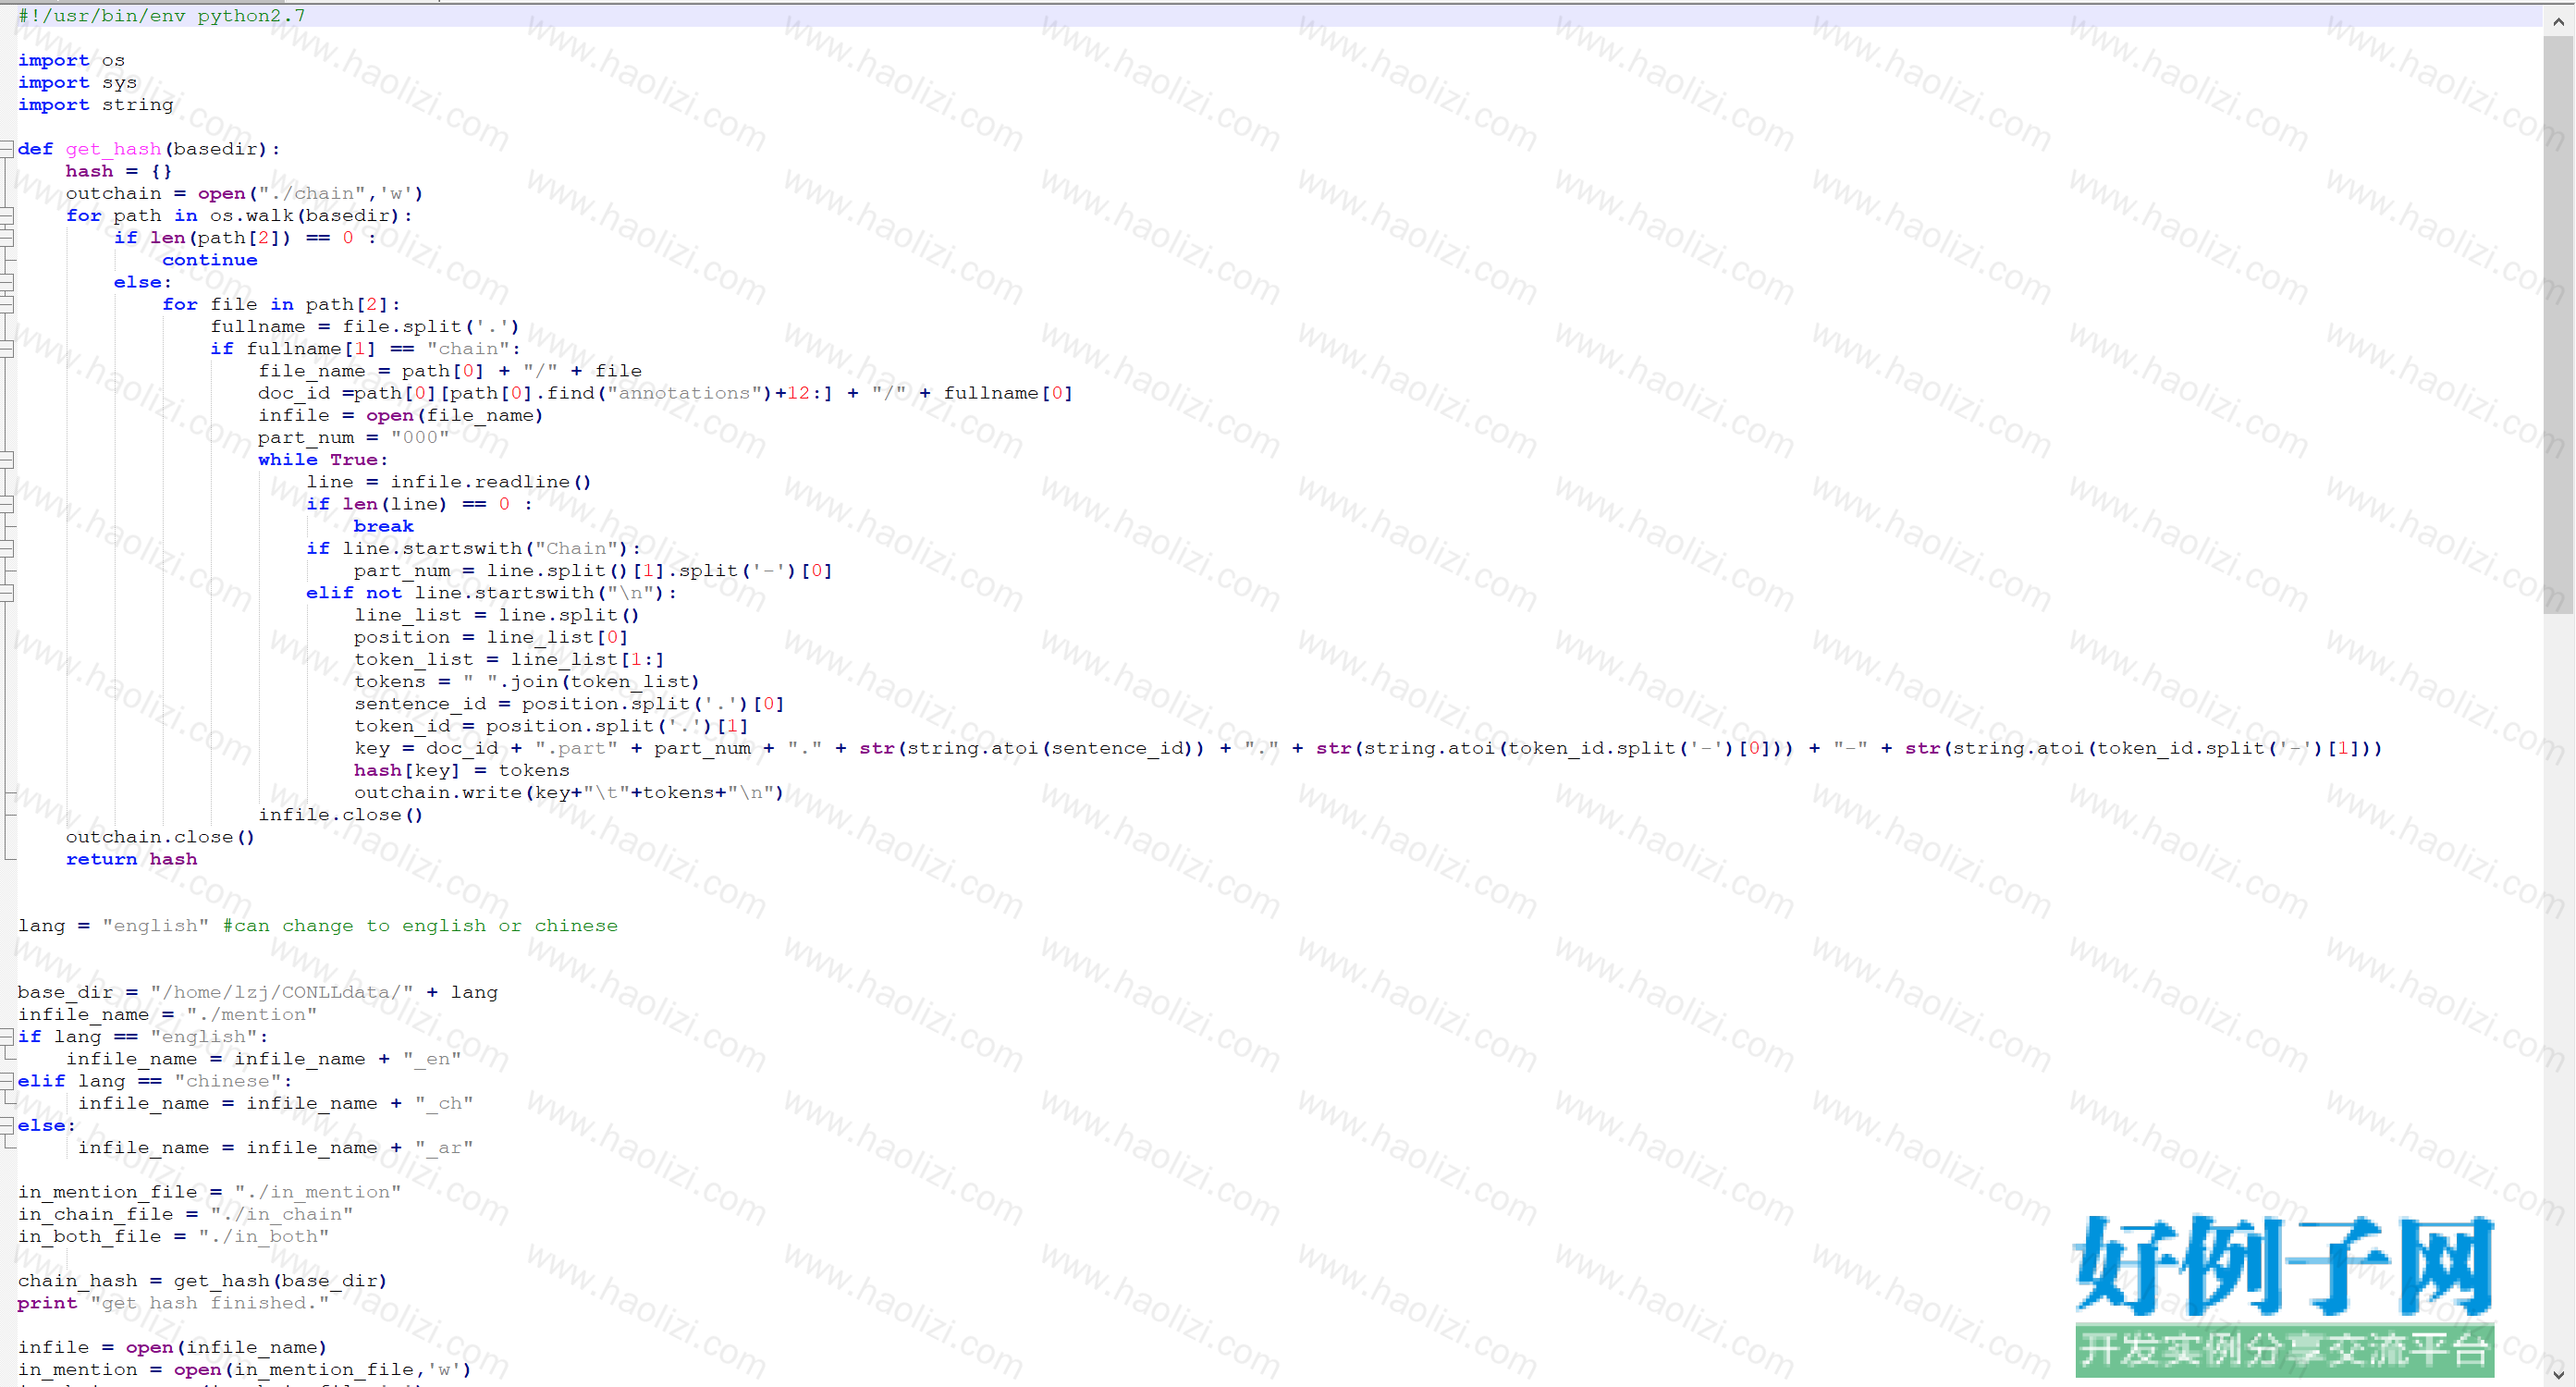Click the comment '#can change to english or chinese'
Screen dimensions: 2576x1387
click(x=420, y=926)
